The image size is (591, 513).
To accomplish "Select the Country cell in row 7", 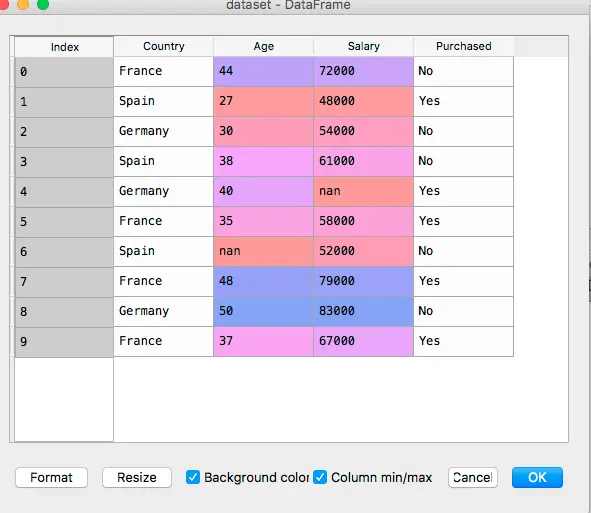I will click(x=164, y=282).
